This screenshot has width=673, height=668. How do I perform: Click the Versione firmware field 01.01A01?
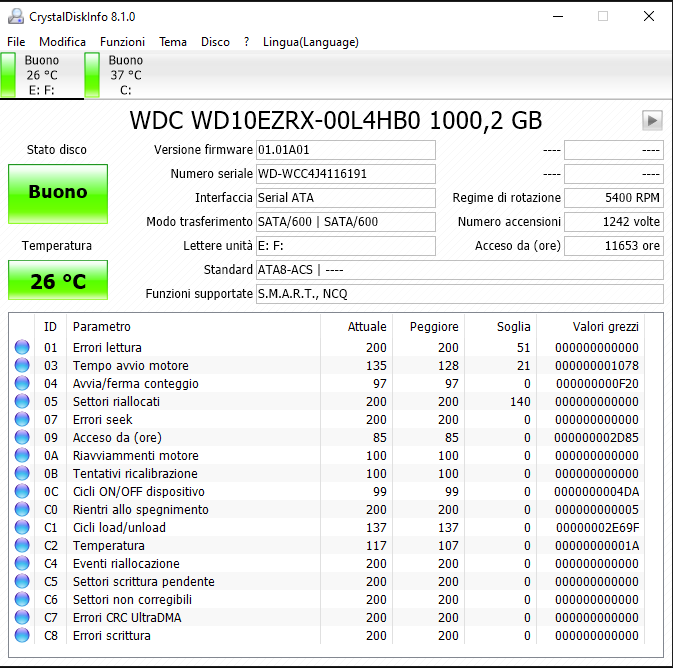pos(346,150)
